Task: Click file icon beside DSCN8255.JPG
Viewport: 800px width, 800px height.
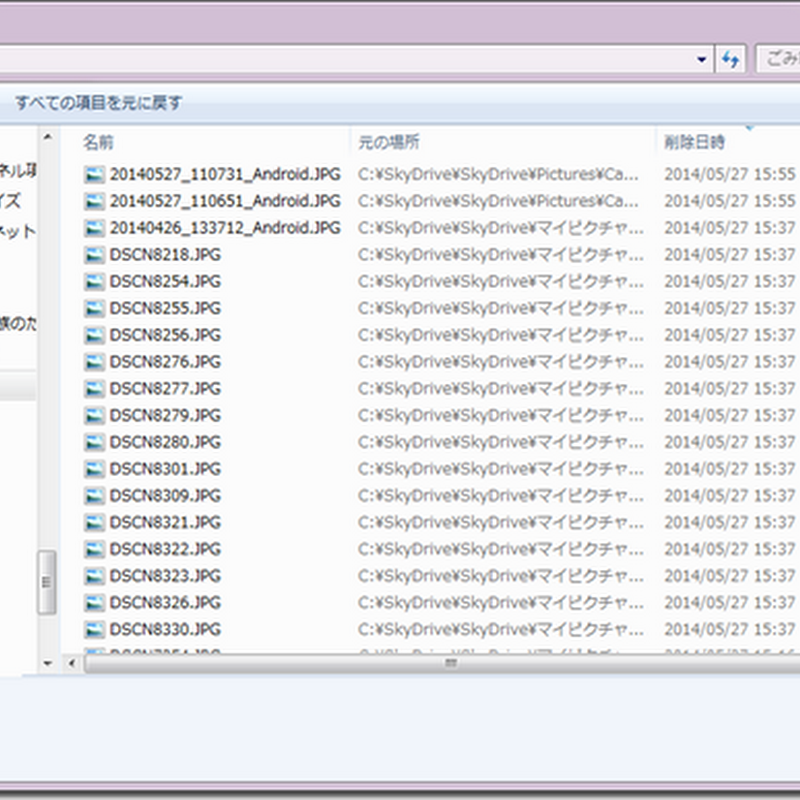Action: (x=94, y=308)
